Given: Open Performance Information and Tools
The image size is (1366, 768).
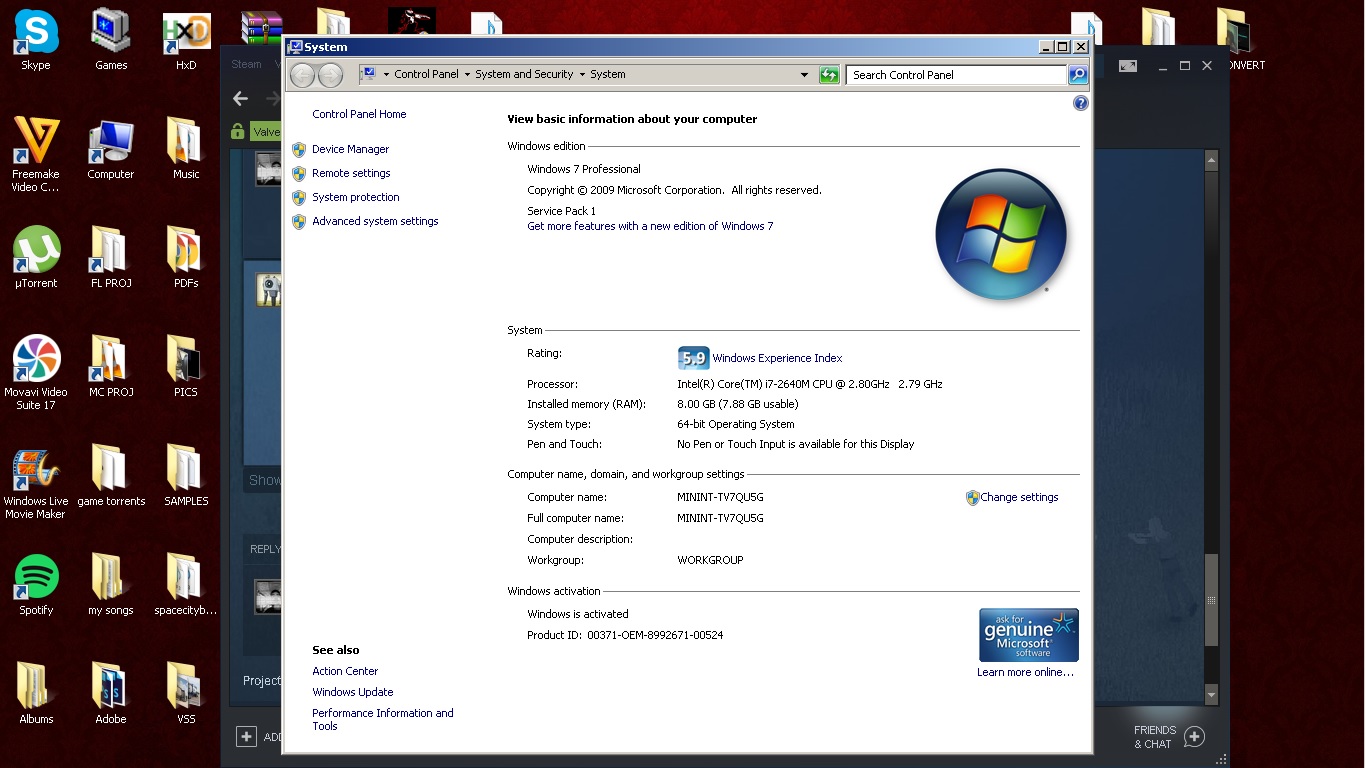Looking at the screenshot, I should pyautogui.click(x=382, y=719).
